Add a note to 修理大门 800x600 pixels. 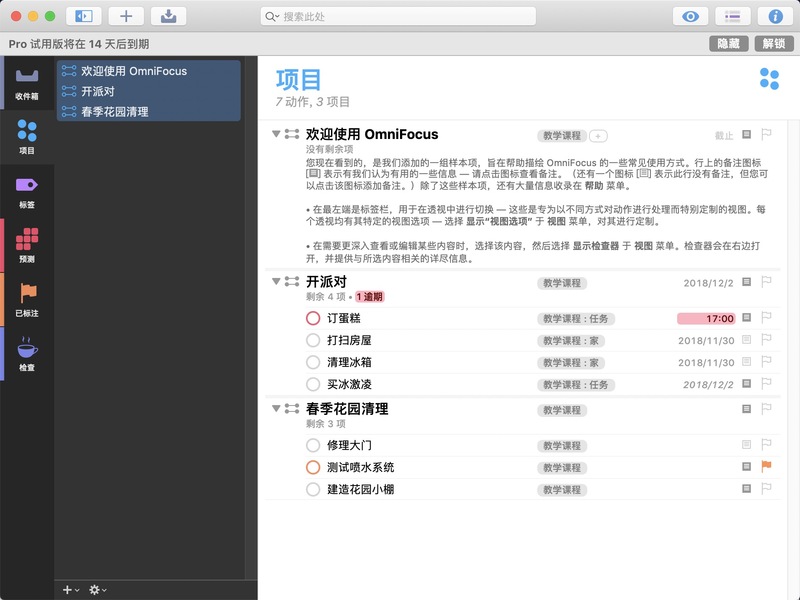(746, 444)
